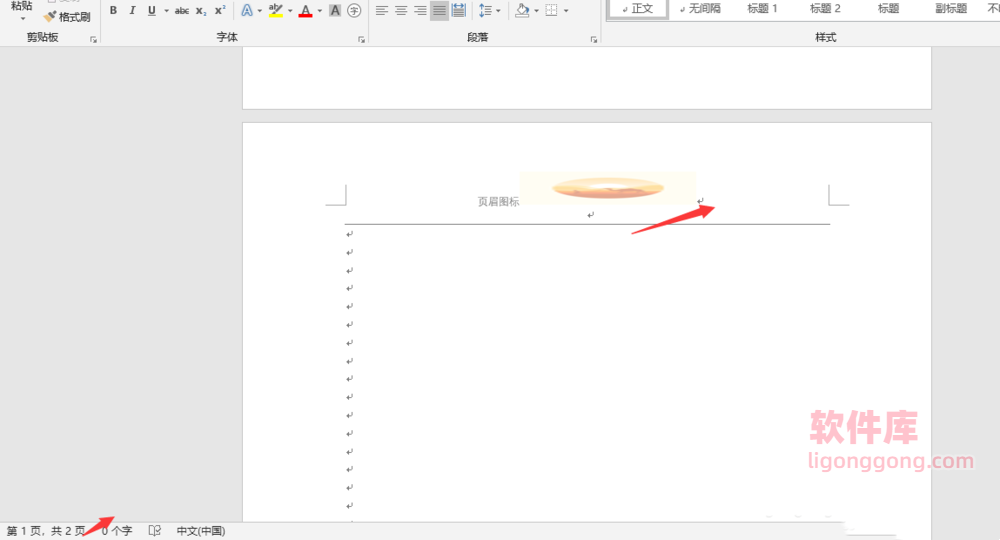The image size is (1000, 540).
Task: Open the paste 粘贴 dropdown arrow
Action: [x=22, y=18]
